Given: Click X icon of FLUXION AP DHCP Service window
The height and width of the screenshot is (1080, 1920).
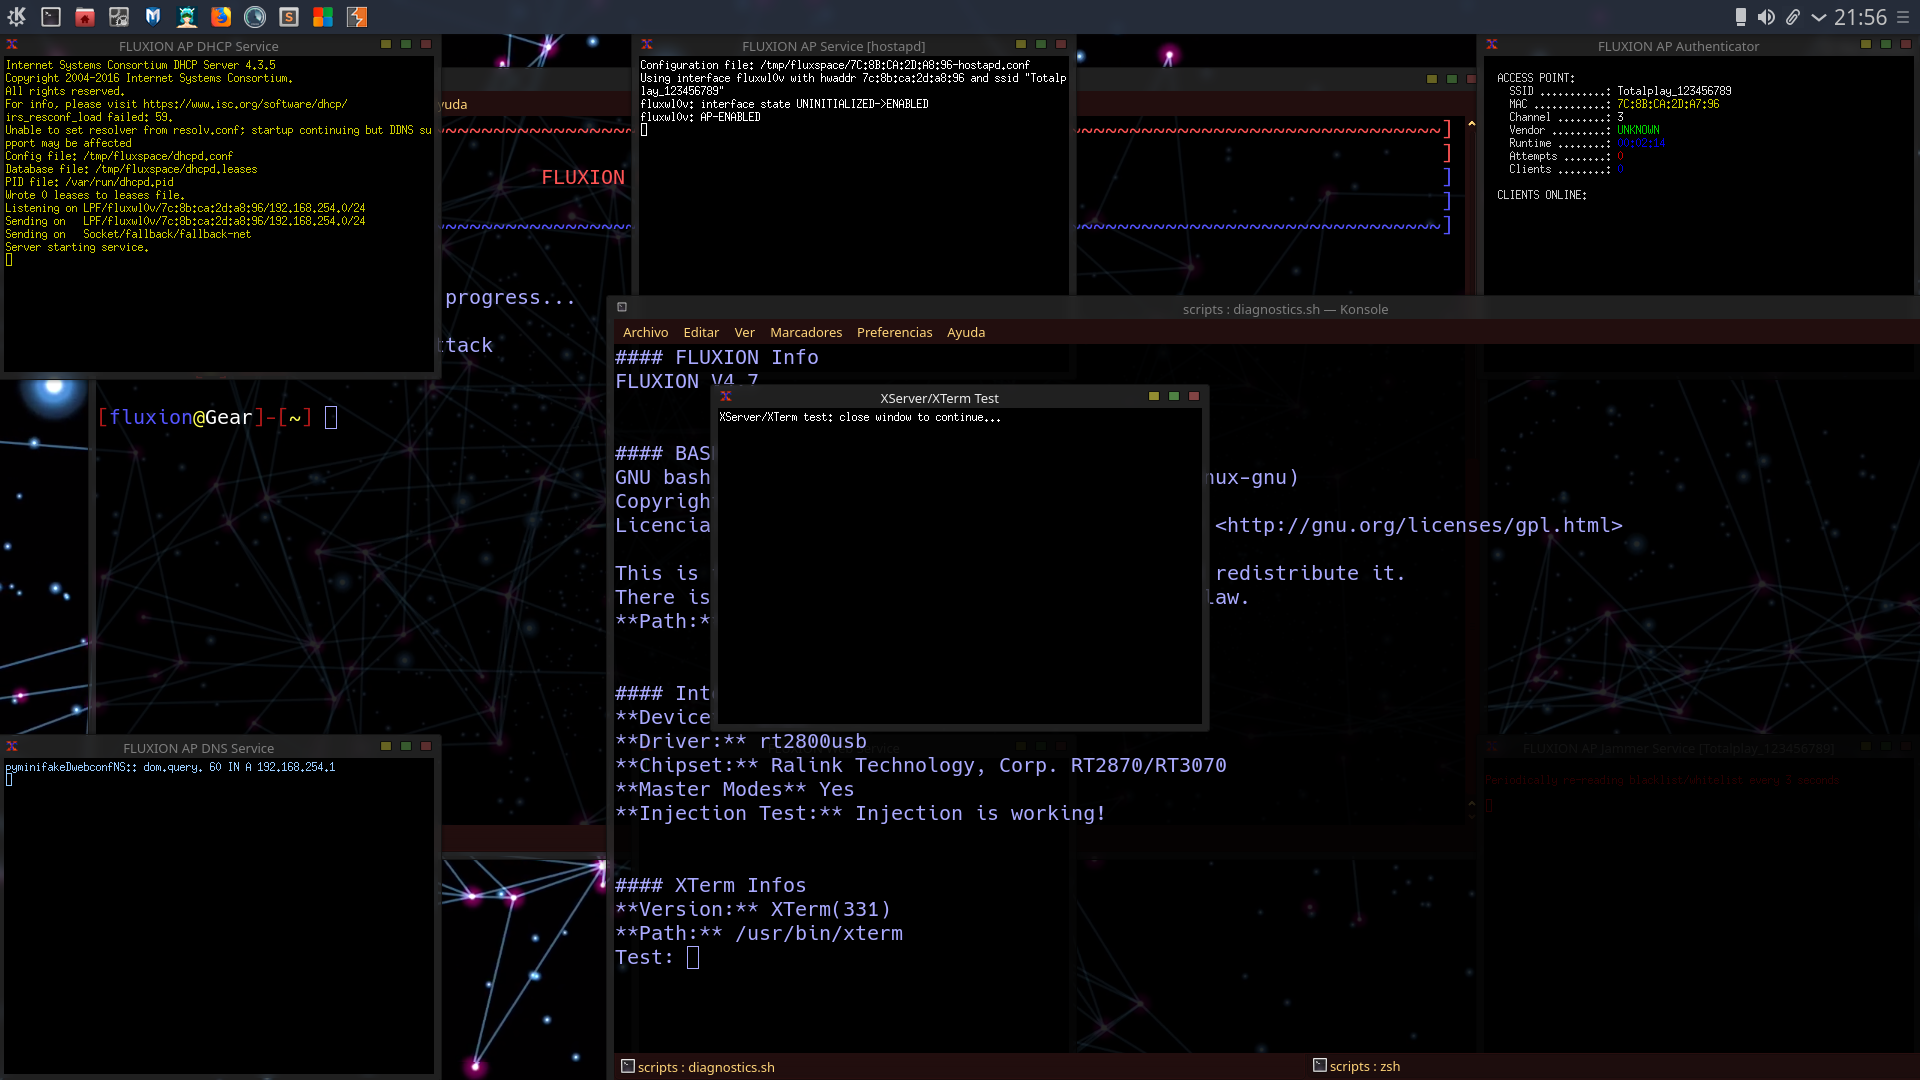Looking at the screenshot, I should coord(12,45).
